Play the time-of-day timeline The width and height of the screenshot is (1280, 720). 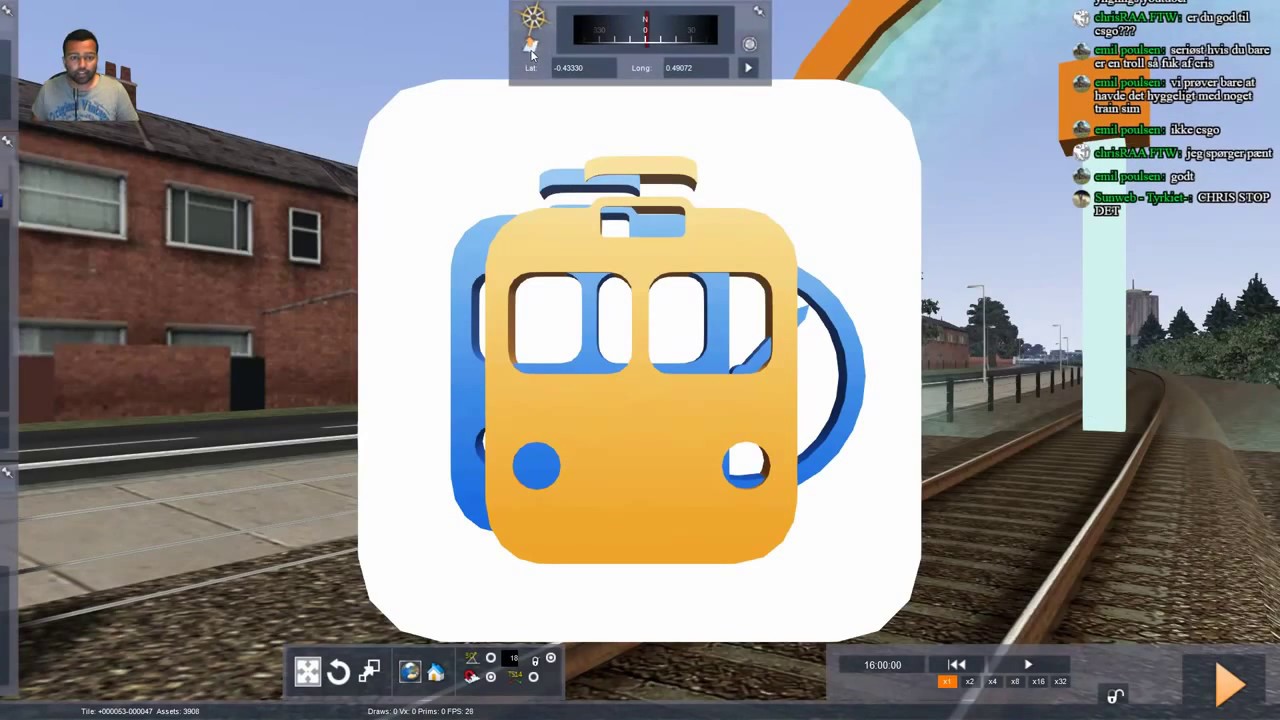pyautogui.click(x=1028, y=665)
